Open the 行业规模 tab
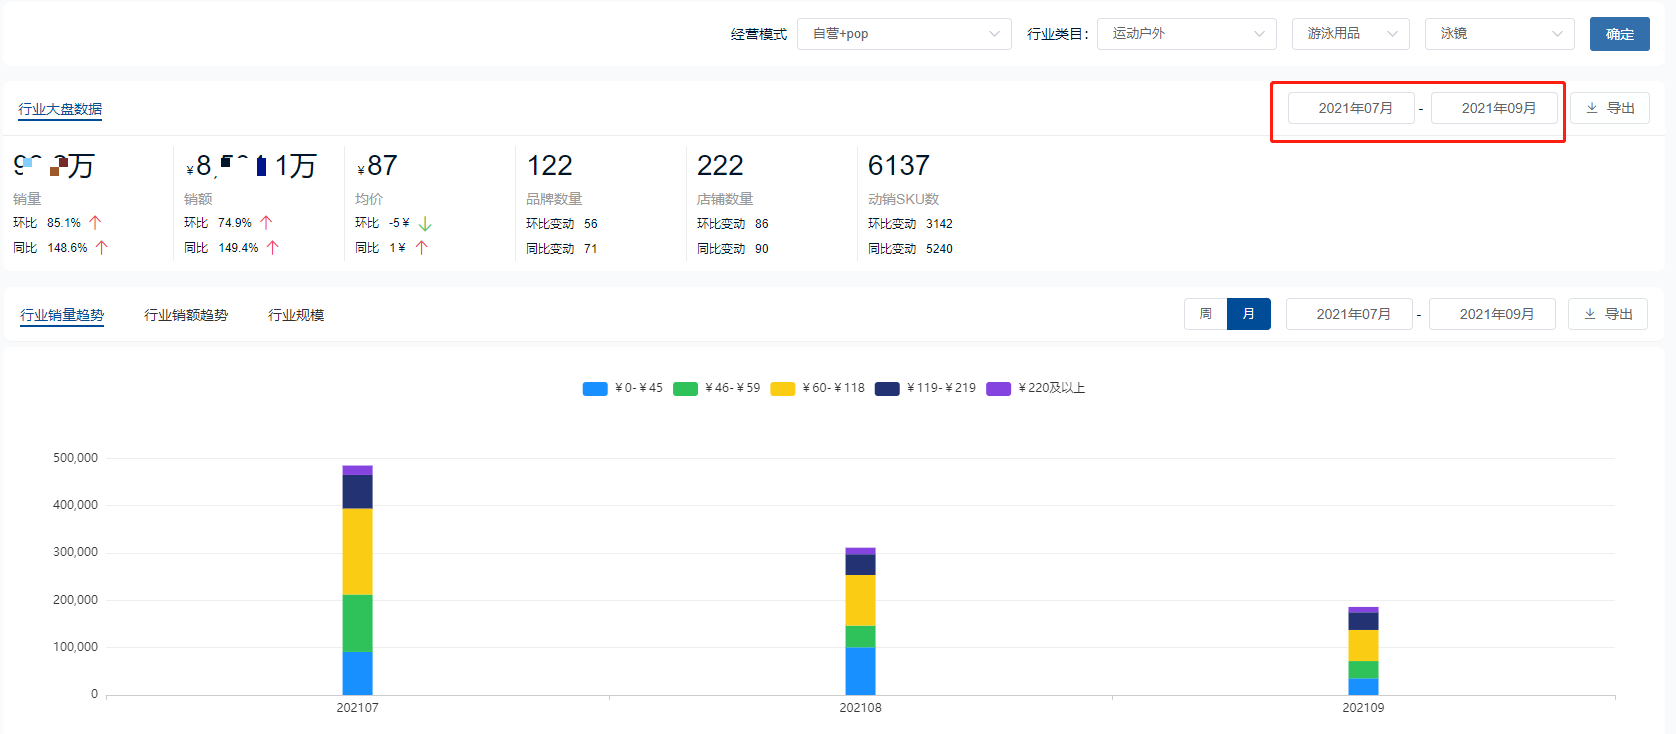The width and height of the screenshot is (1676, 734). point(296,315)
